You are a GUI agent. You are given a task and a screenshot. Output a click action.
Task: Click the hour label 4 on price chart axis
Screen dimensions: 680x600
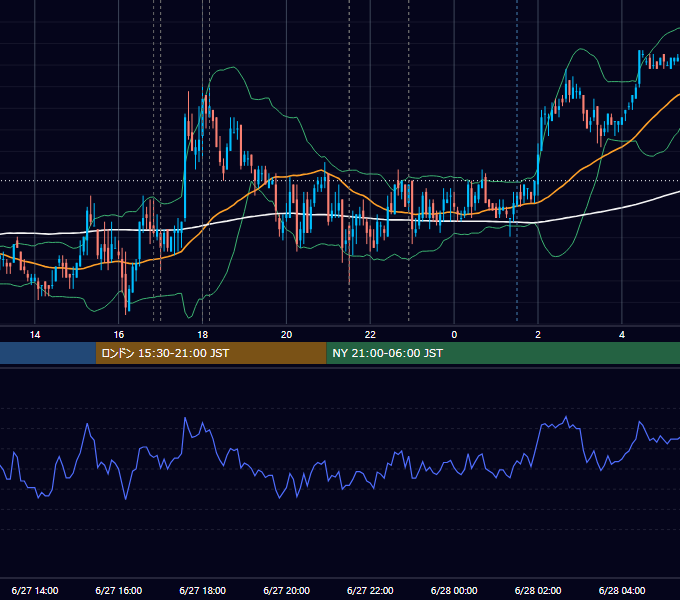coord(622,335)
